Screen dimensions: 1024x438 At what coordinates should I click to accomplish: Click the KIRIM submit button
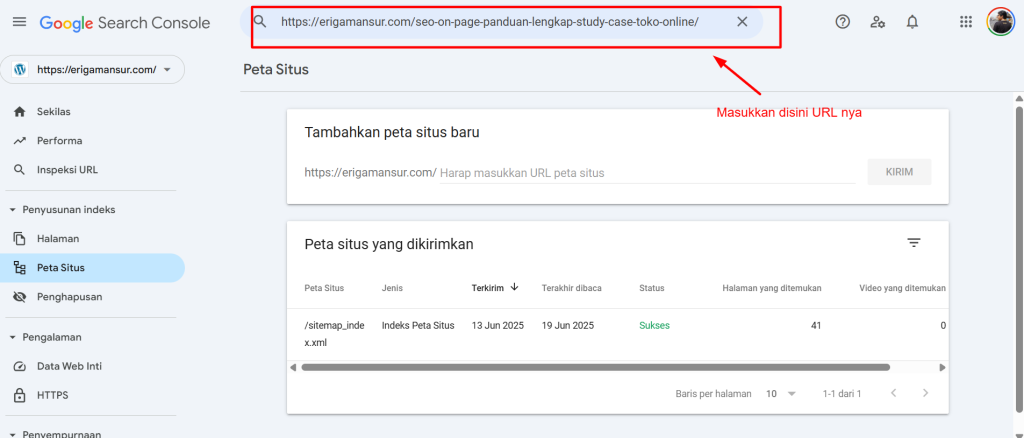point(899,172)
